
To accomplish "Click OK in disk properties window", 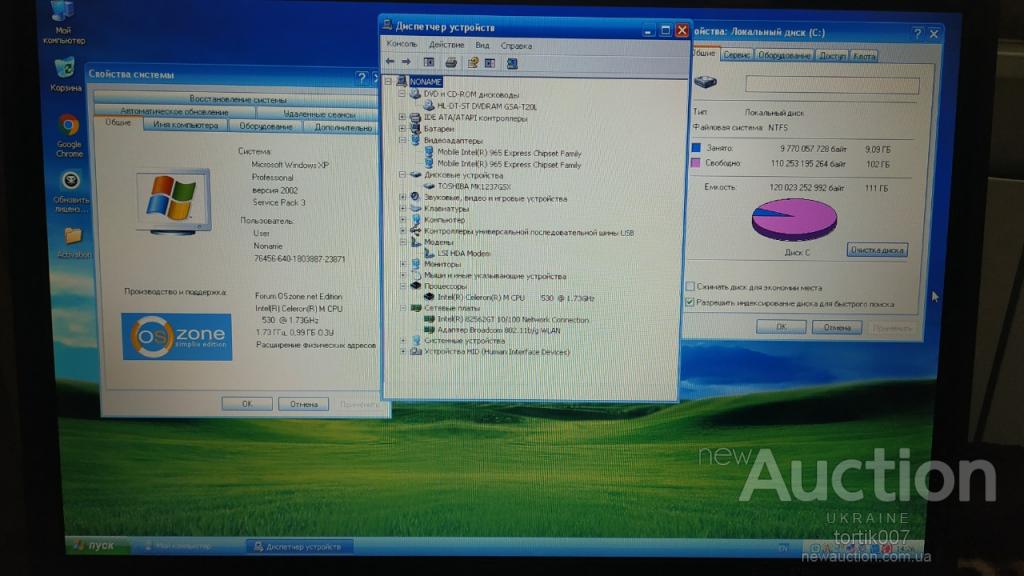I will click(781, 327).
